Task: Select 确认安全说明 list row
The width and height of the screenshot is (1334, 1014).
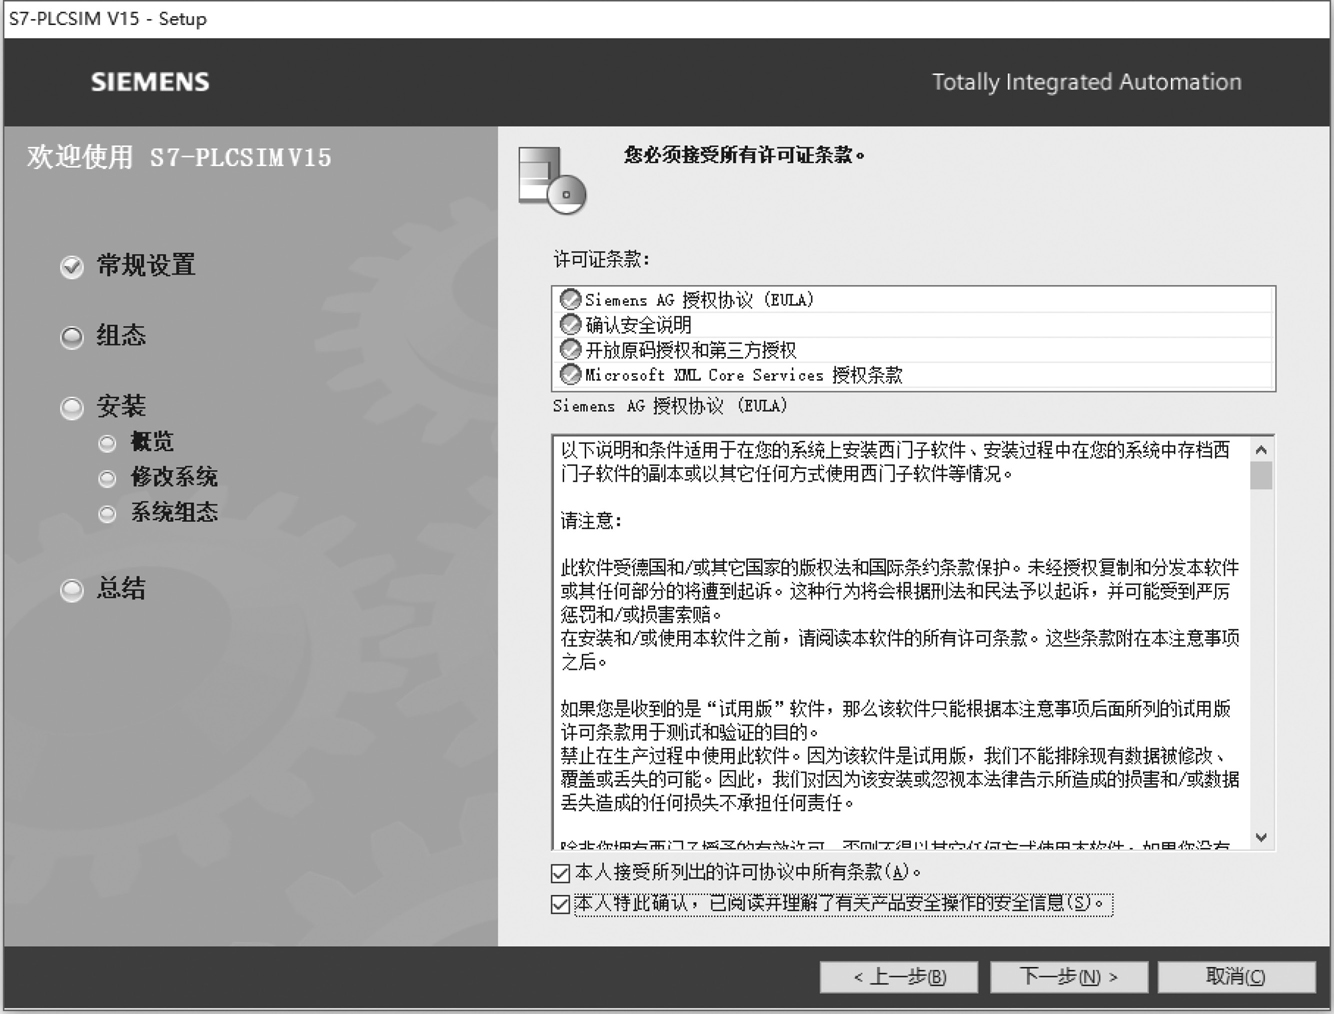Action: [x=913, y=325]
